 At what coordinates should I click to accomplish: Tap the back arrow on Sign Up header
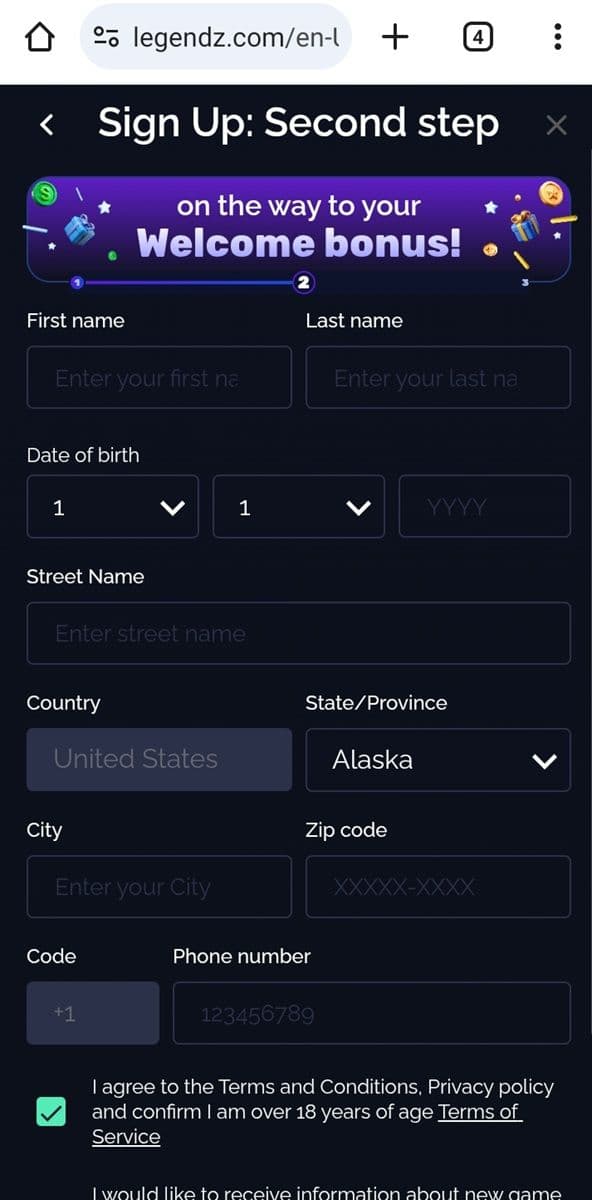pos(46,124)
